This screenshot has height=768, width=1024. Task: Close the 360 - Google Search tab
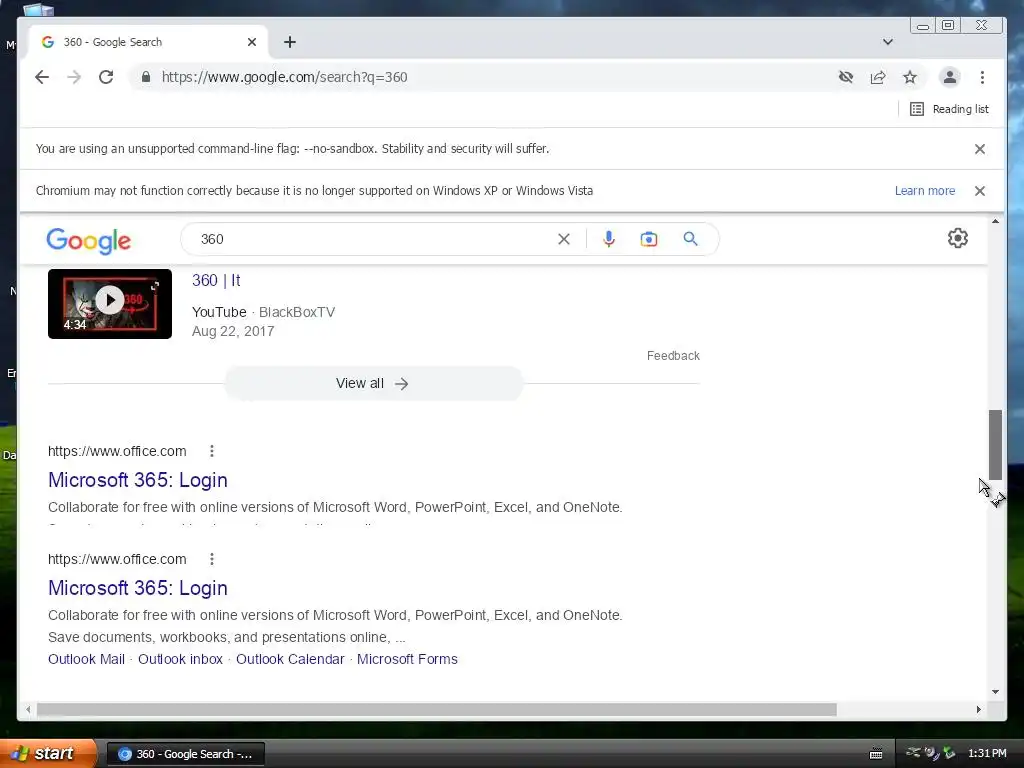(x=252, y=42)
